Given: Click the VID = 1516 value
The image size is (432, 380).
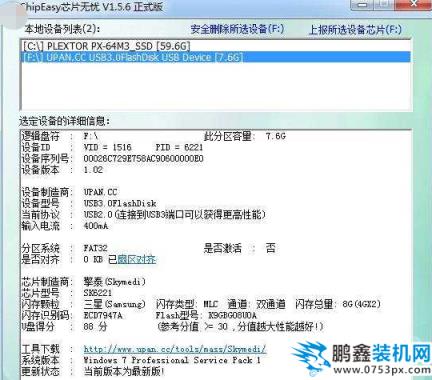Looking at the screenshot, I should (x=107, y=147).
